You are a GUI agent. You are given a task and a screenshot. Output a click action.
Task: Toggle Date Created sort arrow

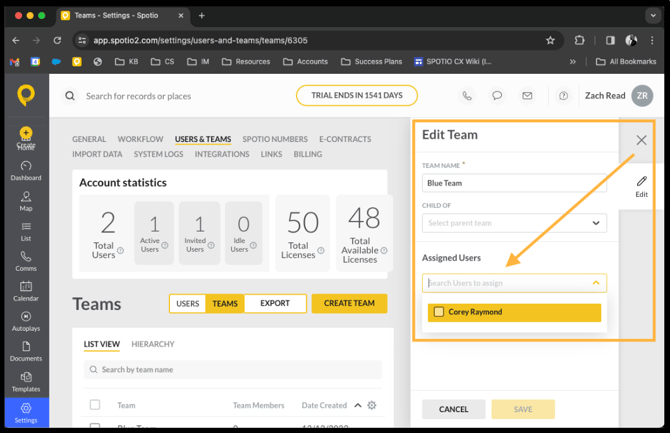pos(358,405)
